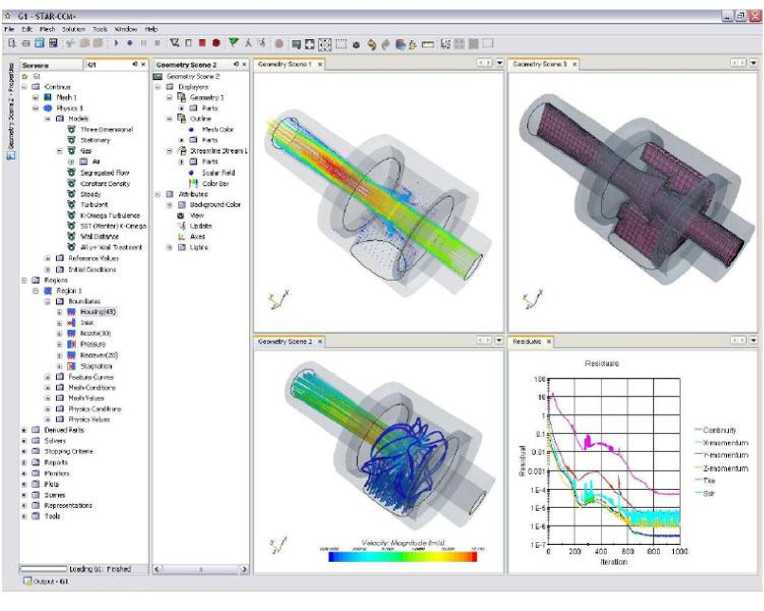
Task: Click the scene tree horizontal scrollbar
Action: 201,569
